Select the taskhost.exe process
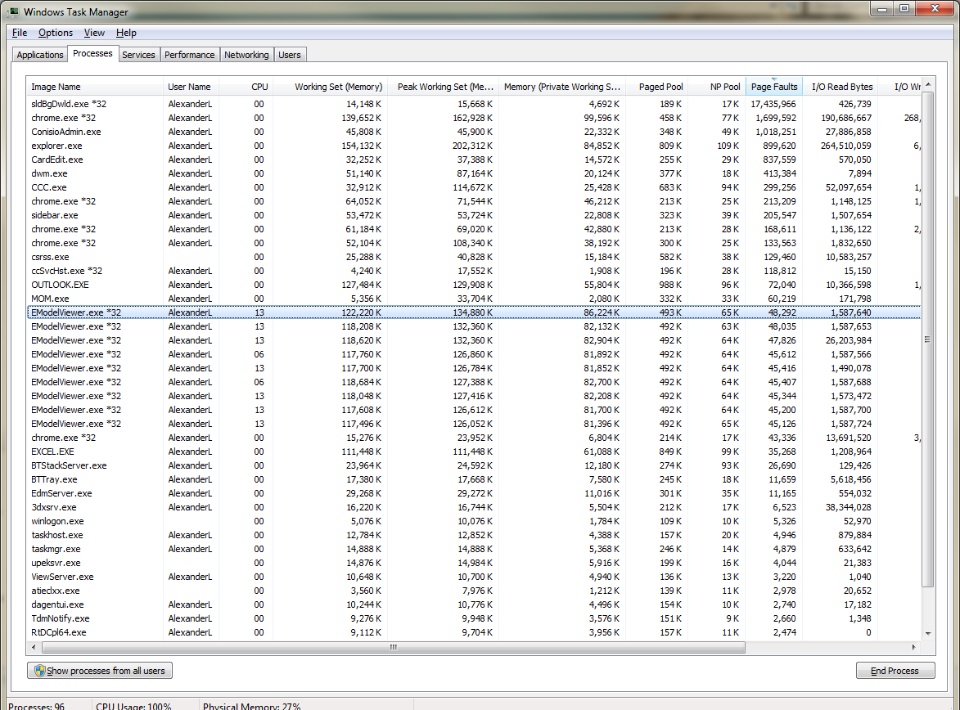The width and height of the screenshot is (960, 710). click(x=474, y=535)
